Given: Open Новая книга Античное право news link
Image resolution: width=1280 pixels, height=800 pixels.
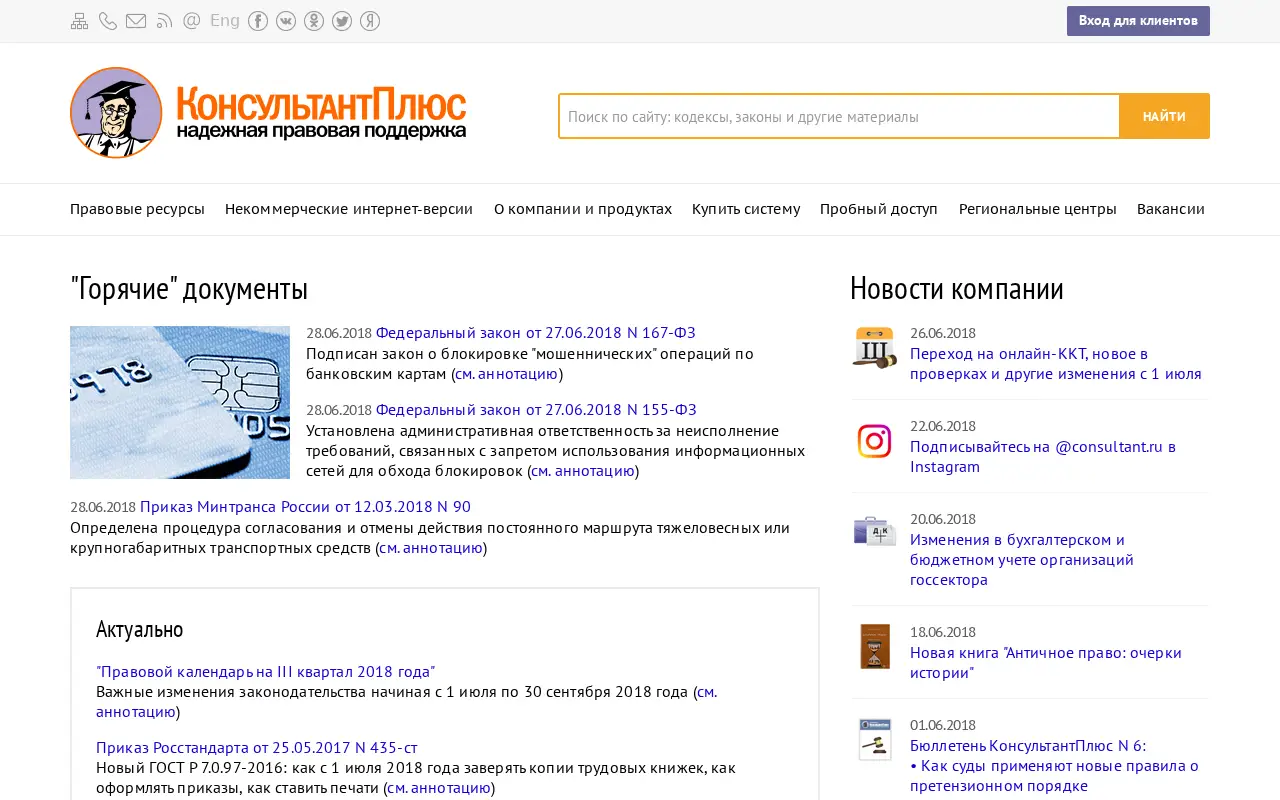Looking at the screenshot, I should coord(1046,663).
